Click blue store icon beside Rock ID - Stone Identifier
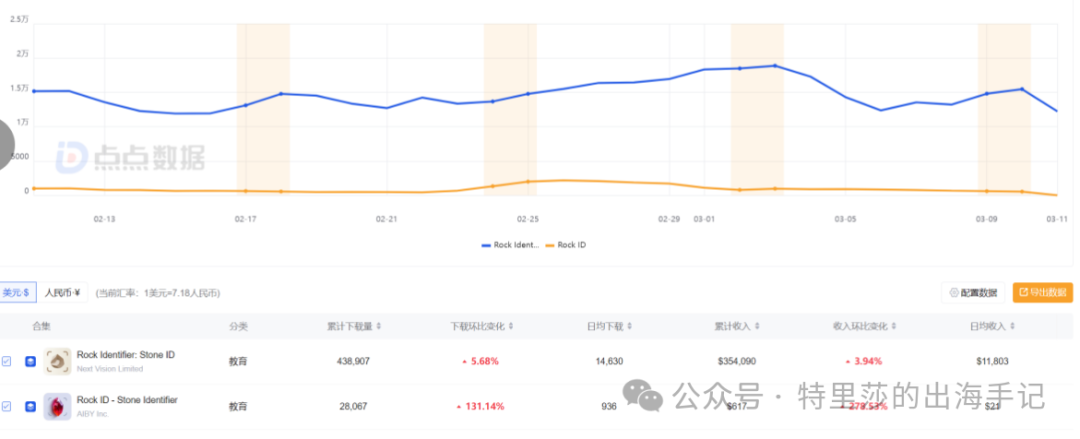Viewport: 1080px width, 439px height. tap(30, 407)
